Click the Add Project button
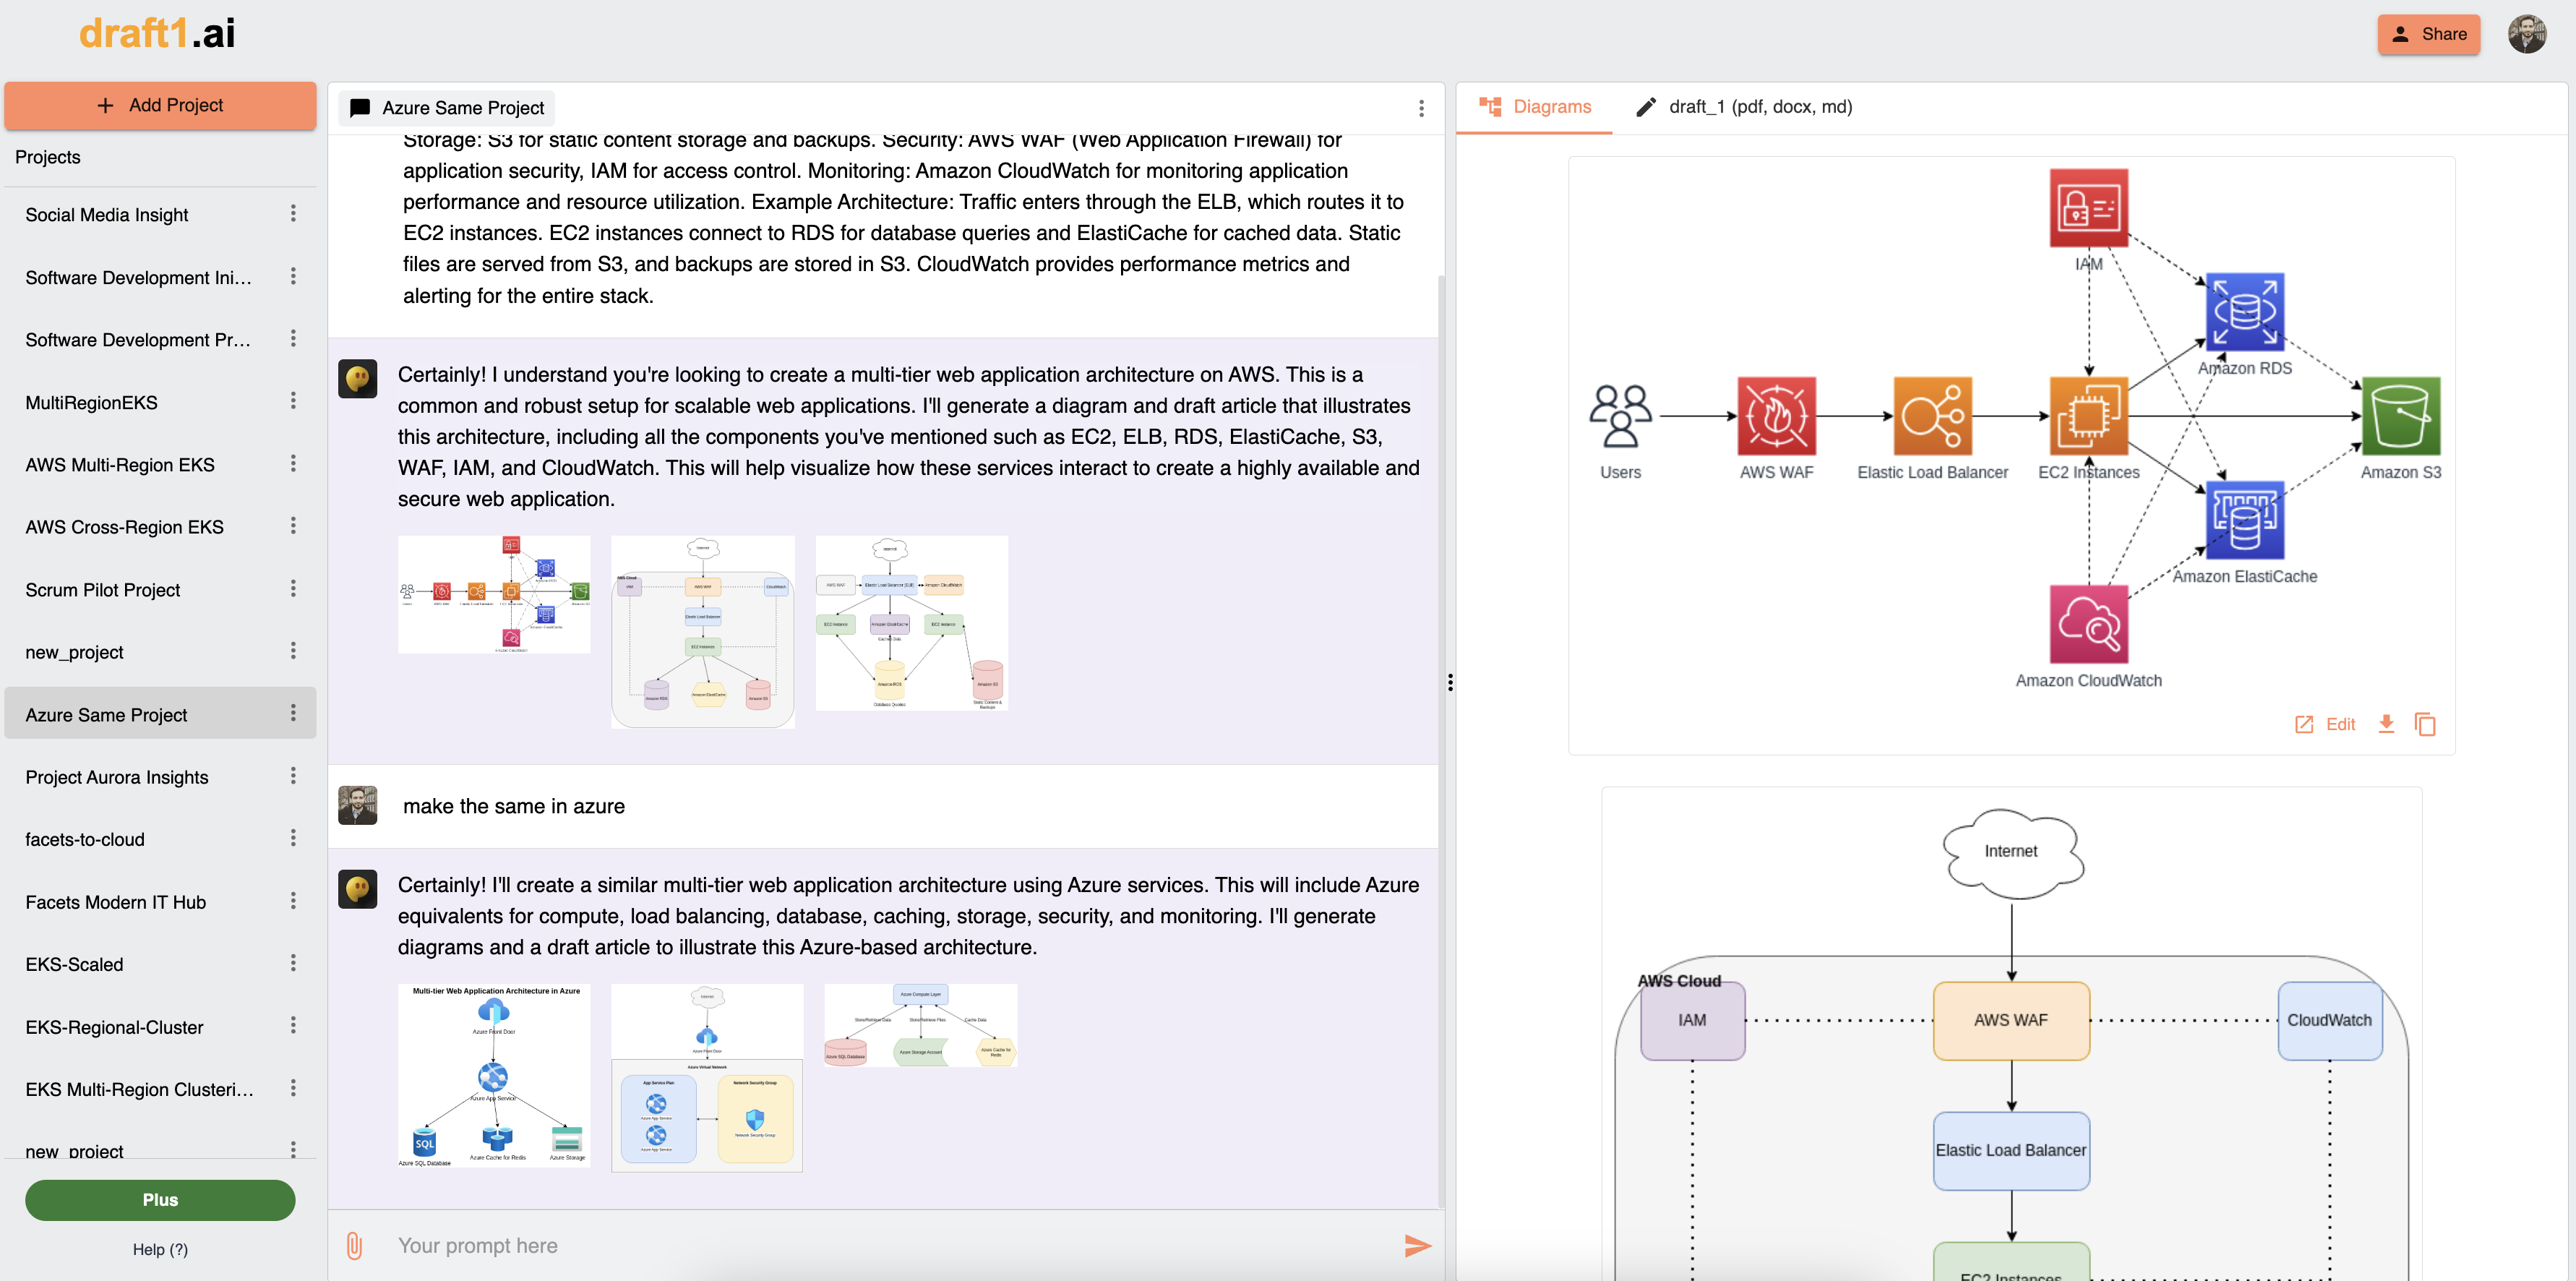Viewport: 2576px width, 1281px height. tap(160, 105)
